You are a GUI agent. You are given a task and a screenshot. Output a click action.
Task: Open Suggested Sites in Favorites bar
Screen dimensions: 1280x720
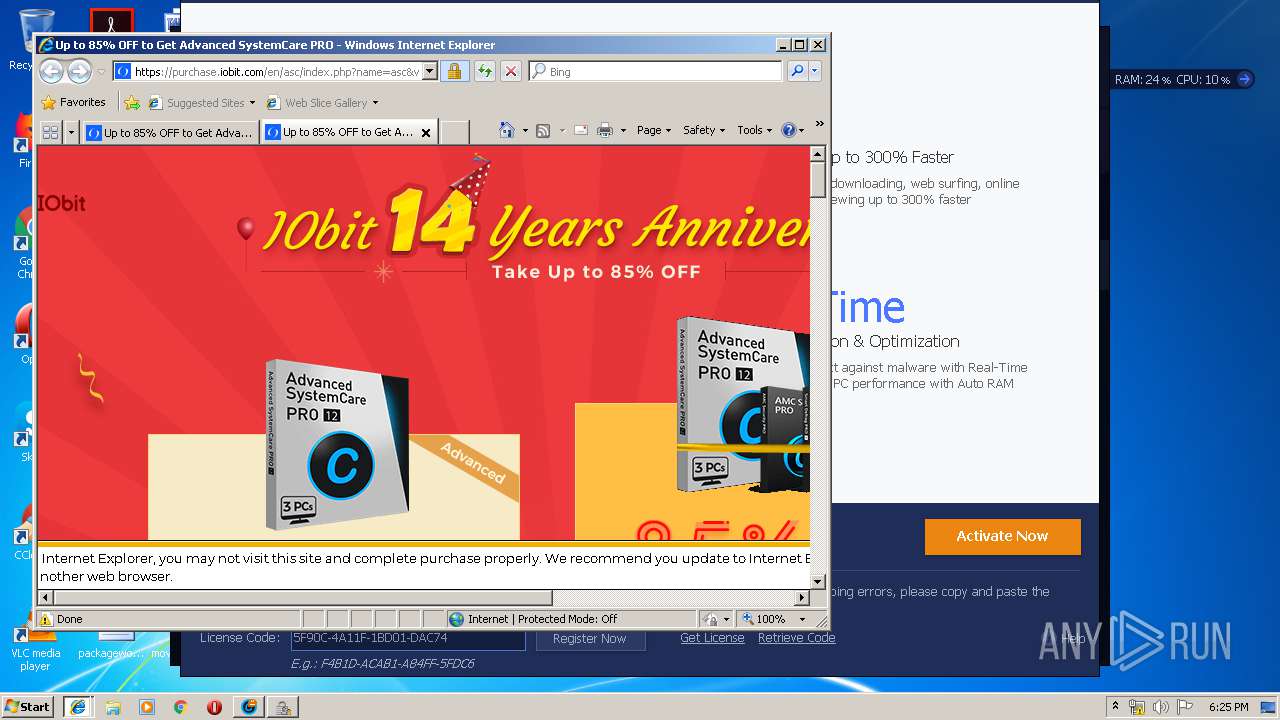pos(202,102)
